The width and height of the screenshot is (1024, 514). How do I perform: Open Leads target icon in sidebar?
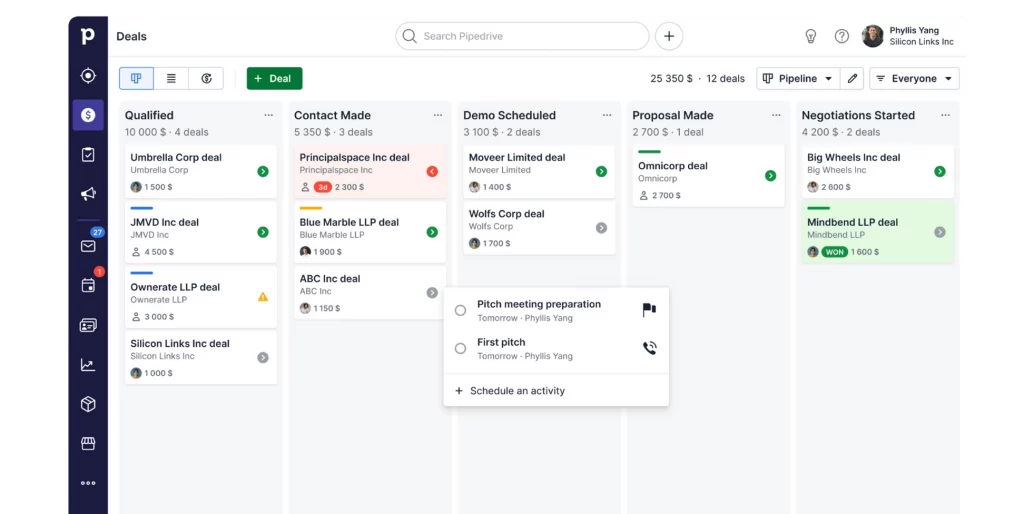tap(88, 76)
